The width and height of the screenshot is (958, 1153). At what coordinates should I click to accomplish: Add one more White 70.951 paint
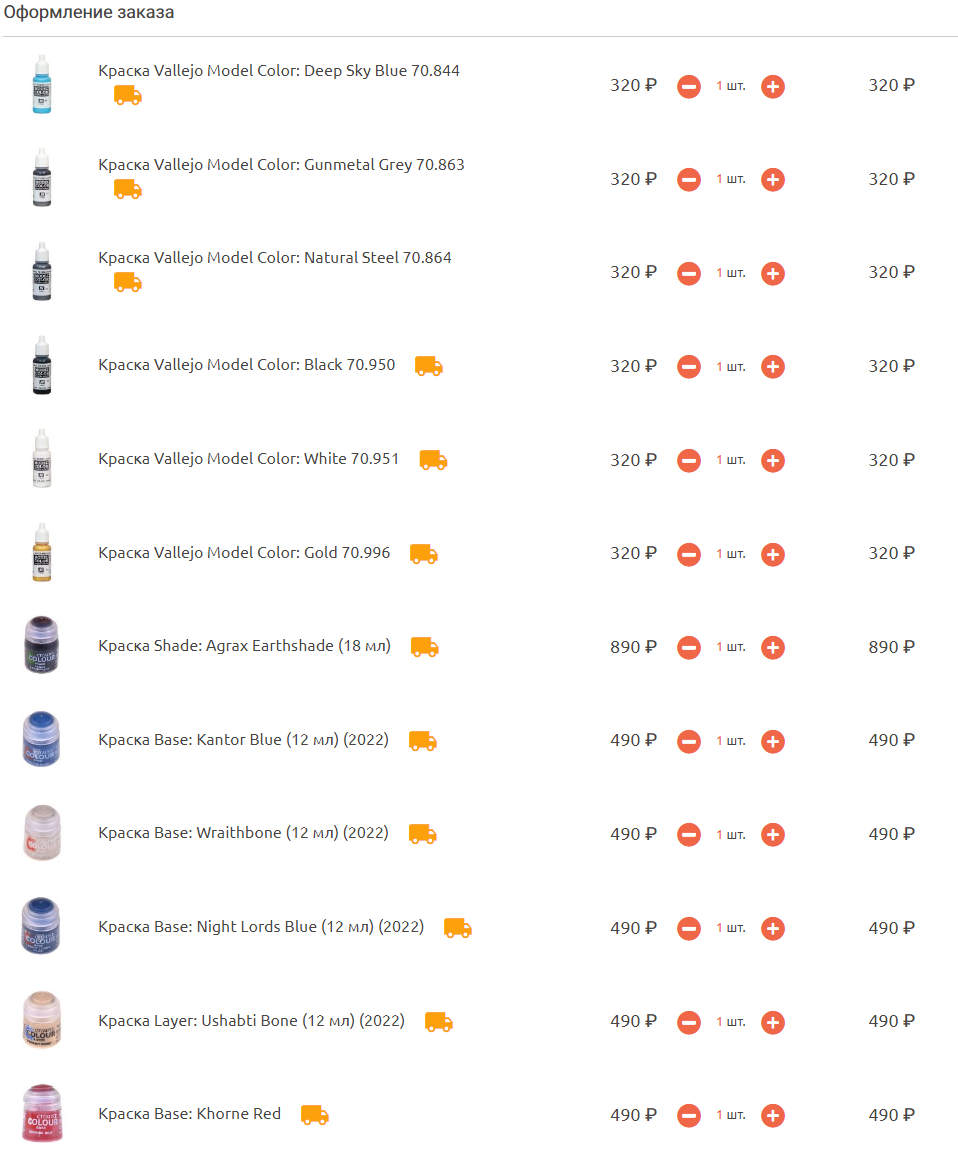tap(772, 460)
